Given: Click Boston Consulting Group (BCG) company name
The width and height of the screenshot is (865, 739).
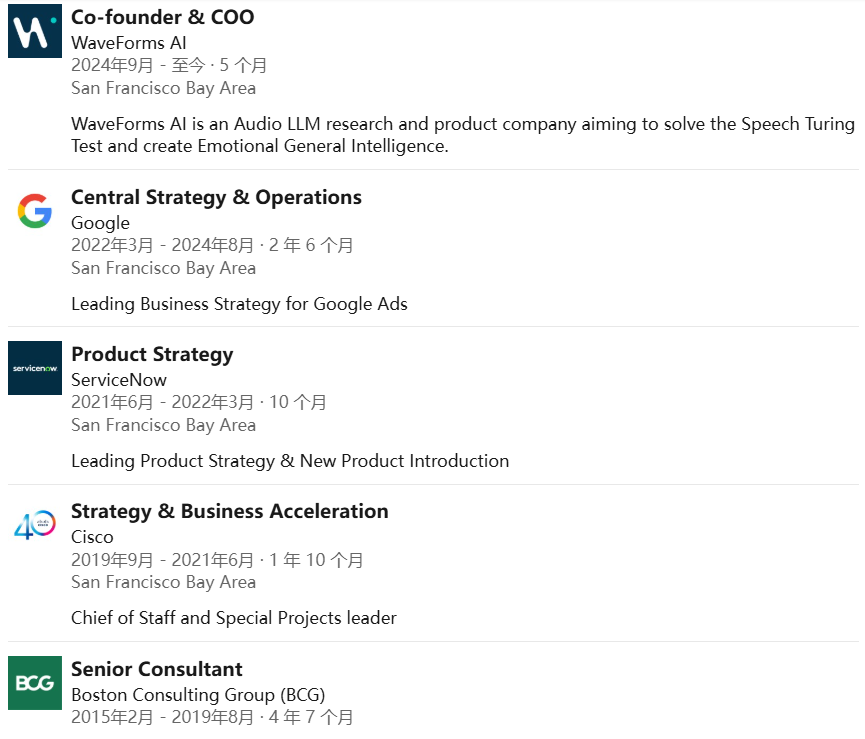Looking at the screenshot, I should (x=197, y=695).
